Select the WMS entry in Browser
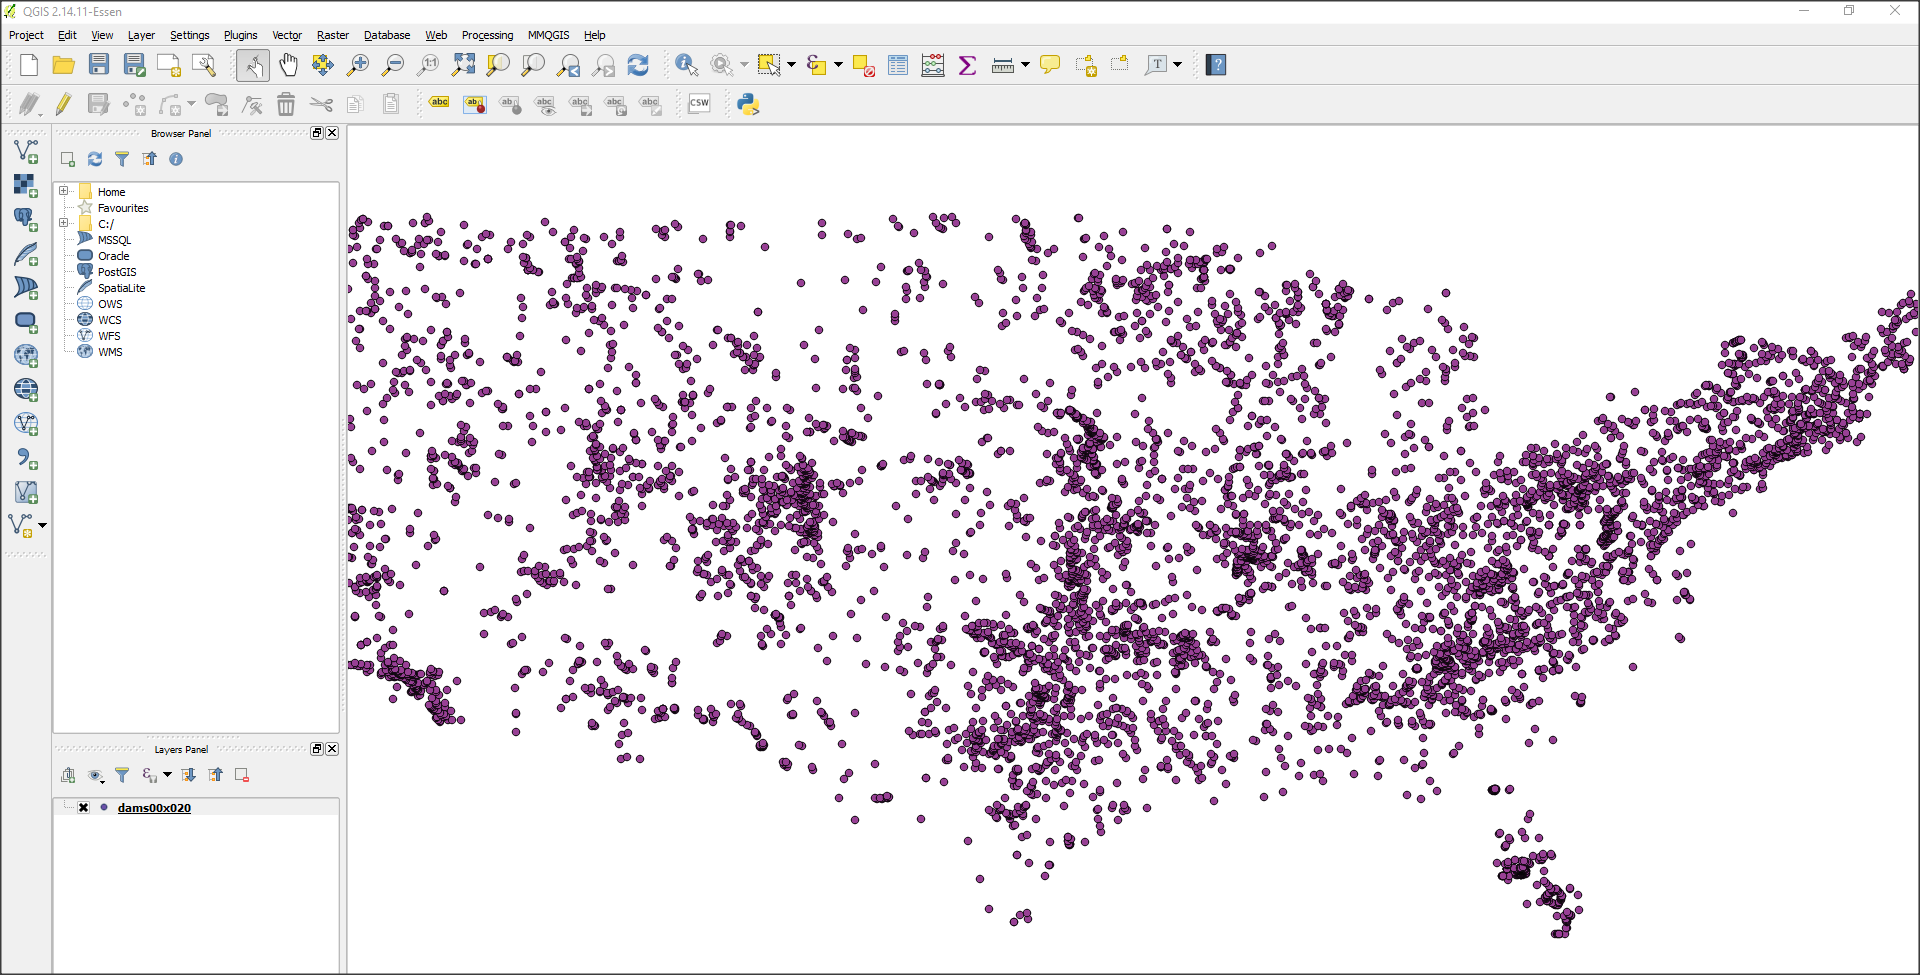Screen dimensions: 1920x975 pos(110,352)
